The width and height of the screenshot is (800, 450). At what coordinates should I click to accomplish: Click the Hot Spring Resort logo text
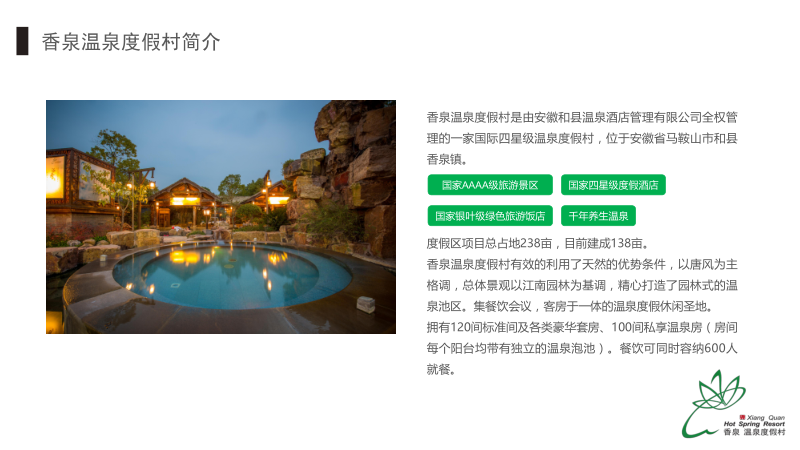tap(754, 424)
